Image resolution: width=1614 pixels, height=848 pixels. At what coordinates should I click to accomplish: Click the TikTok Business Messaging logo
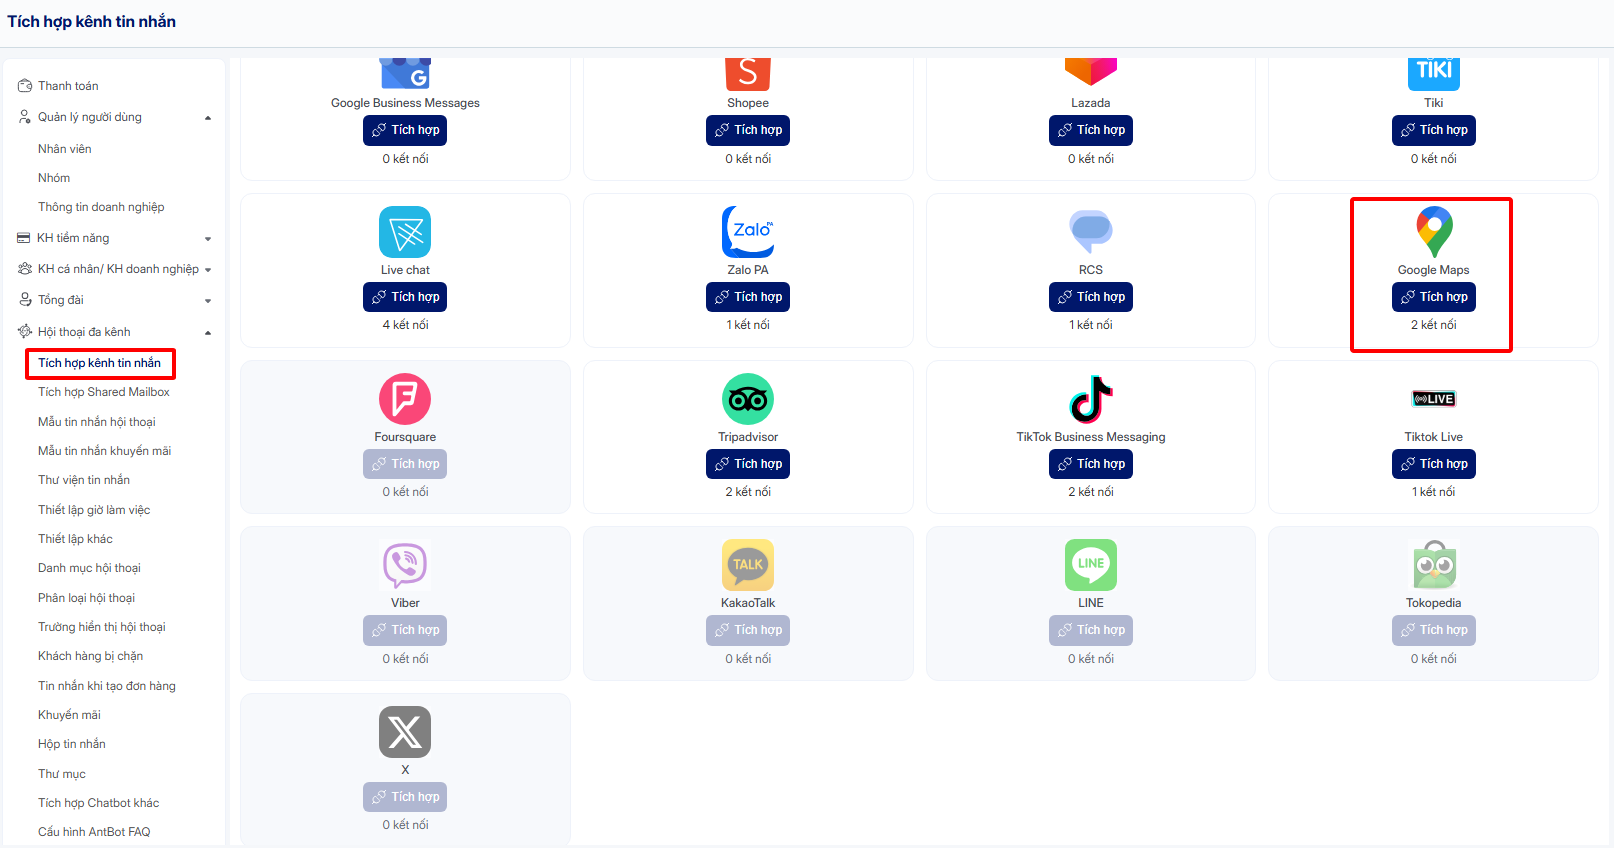[1091, 399]
